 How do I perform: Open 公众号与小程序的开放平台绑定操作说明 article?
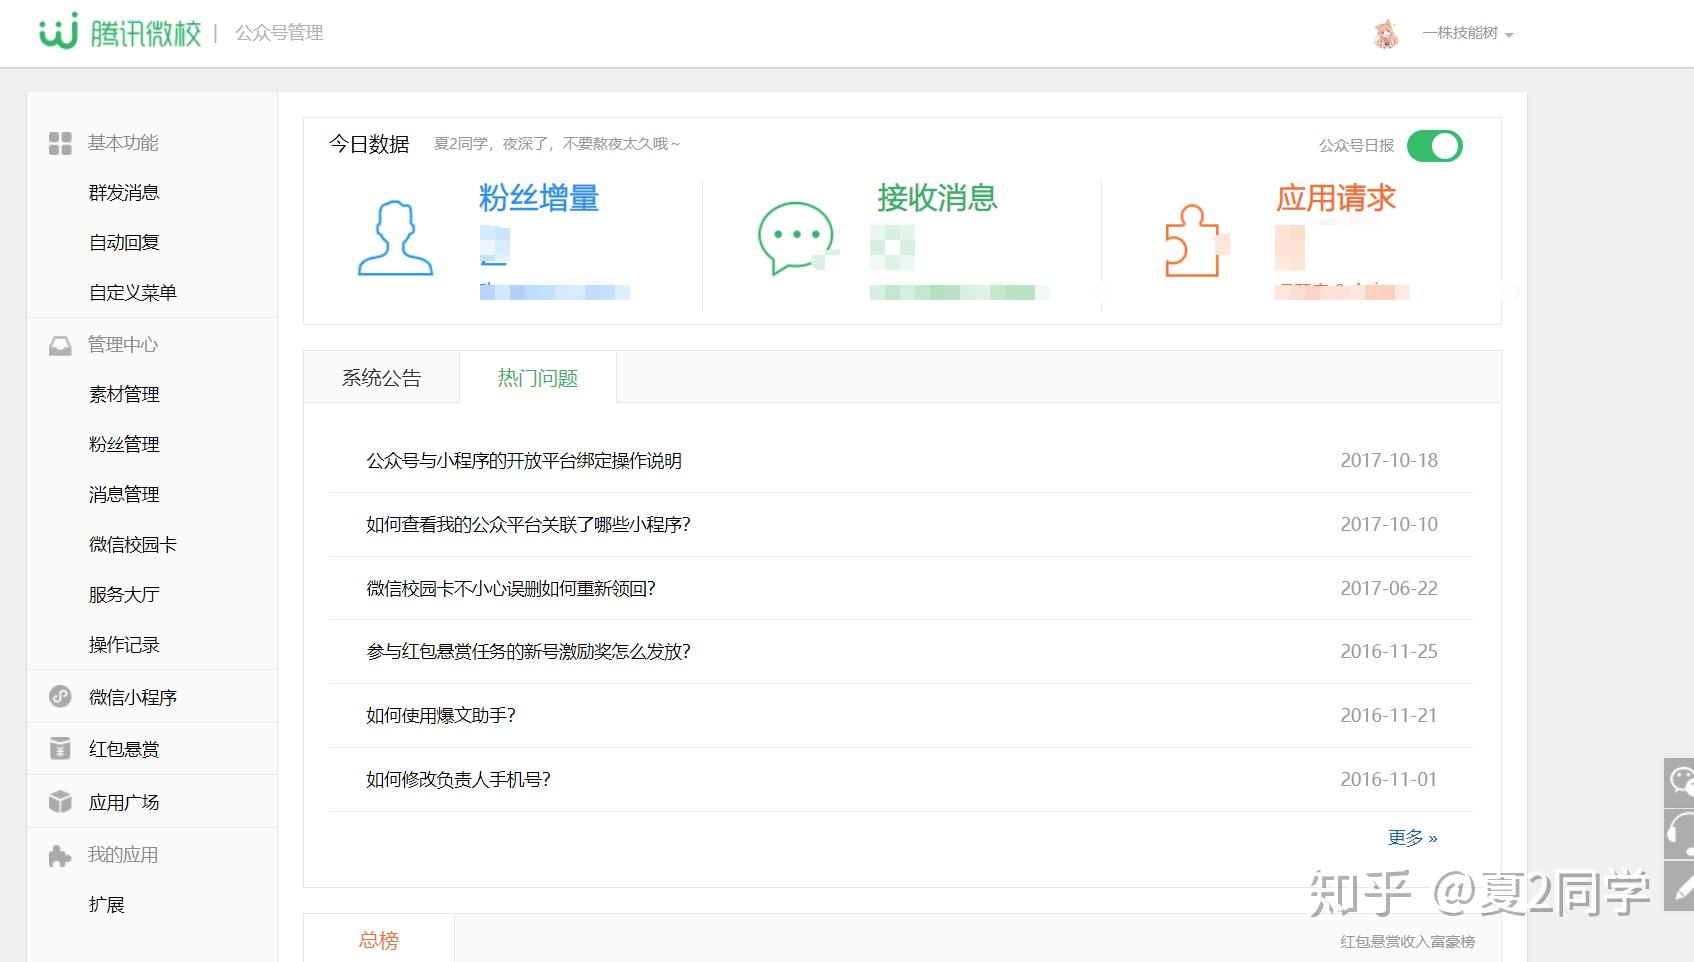(x=524, y=461)
